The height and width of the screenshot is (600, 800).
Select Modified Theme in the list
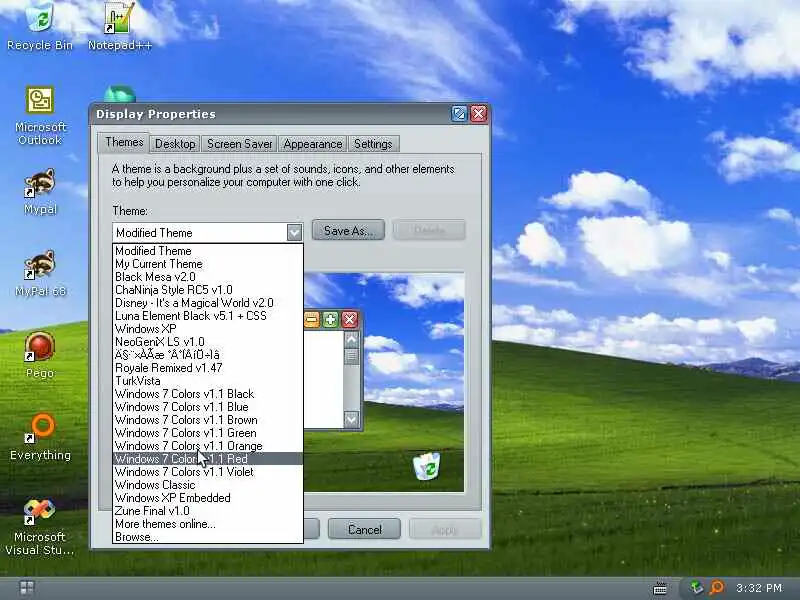click(208, 251)
